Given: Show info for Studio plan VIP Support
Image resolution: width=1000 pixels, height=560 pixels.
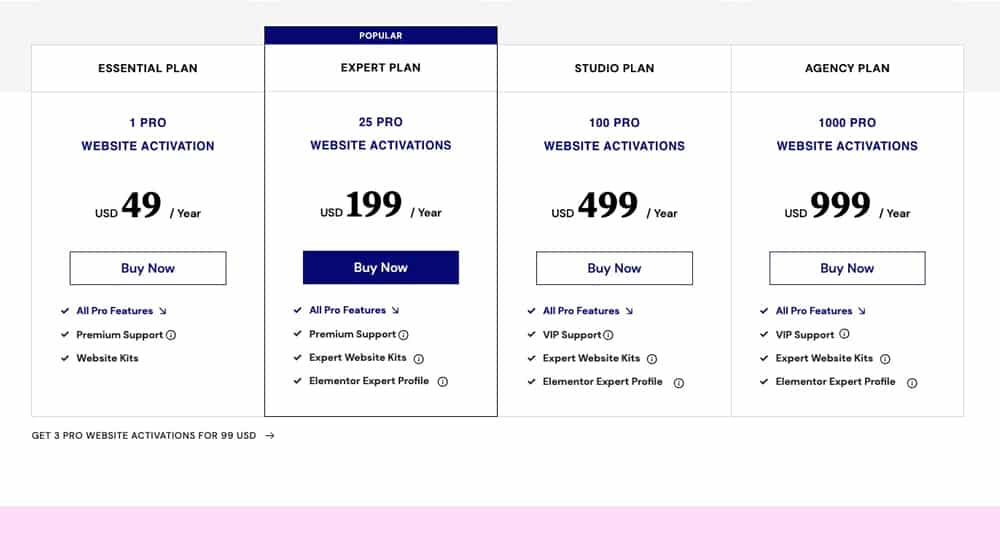Looking at the screenshot, I should coord(608,335).
